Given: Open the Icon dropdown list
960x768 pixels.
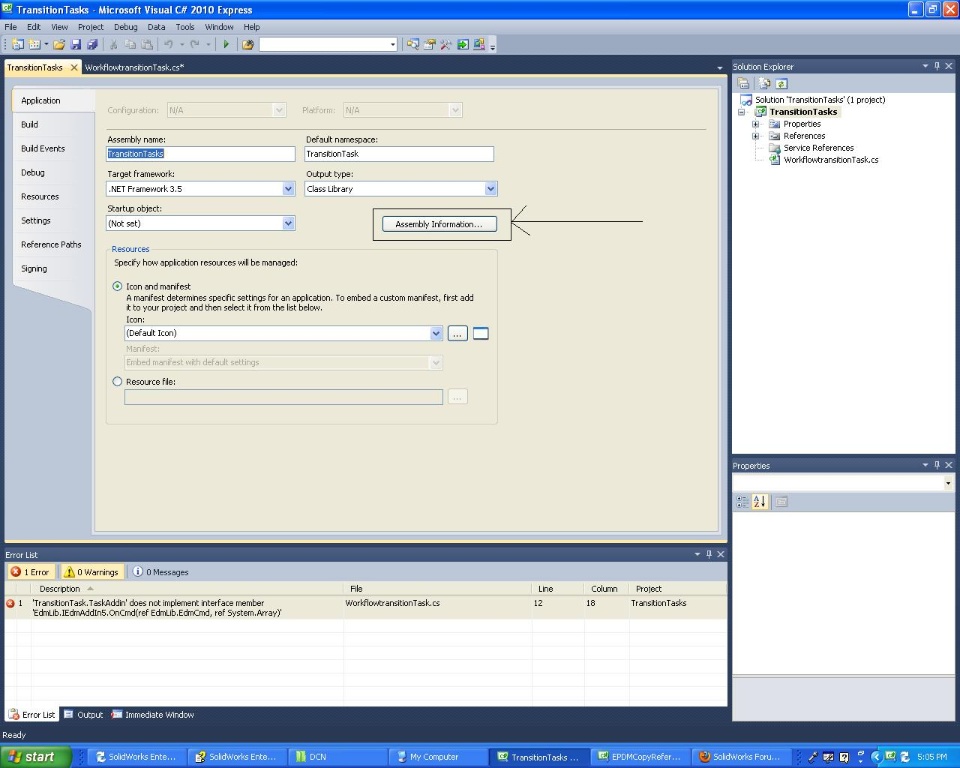Looking at the screenshot, I should click(x=436, y=333).
